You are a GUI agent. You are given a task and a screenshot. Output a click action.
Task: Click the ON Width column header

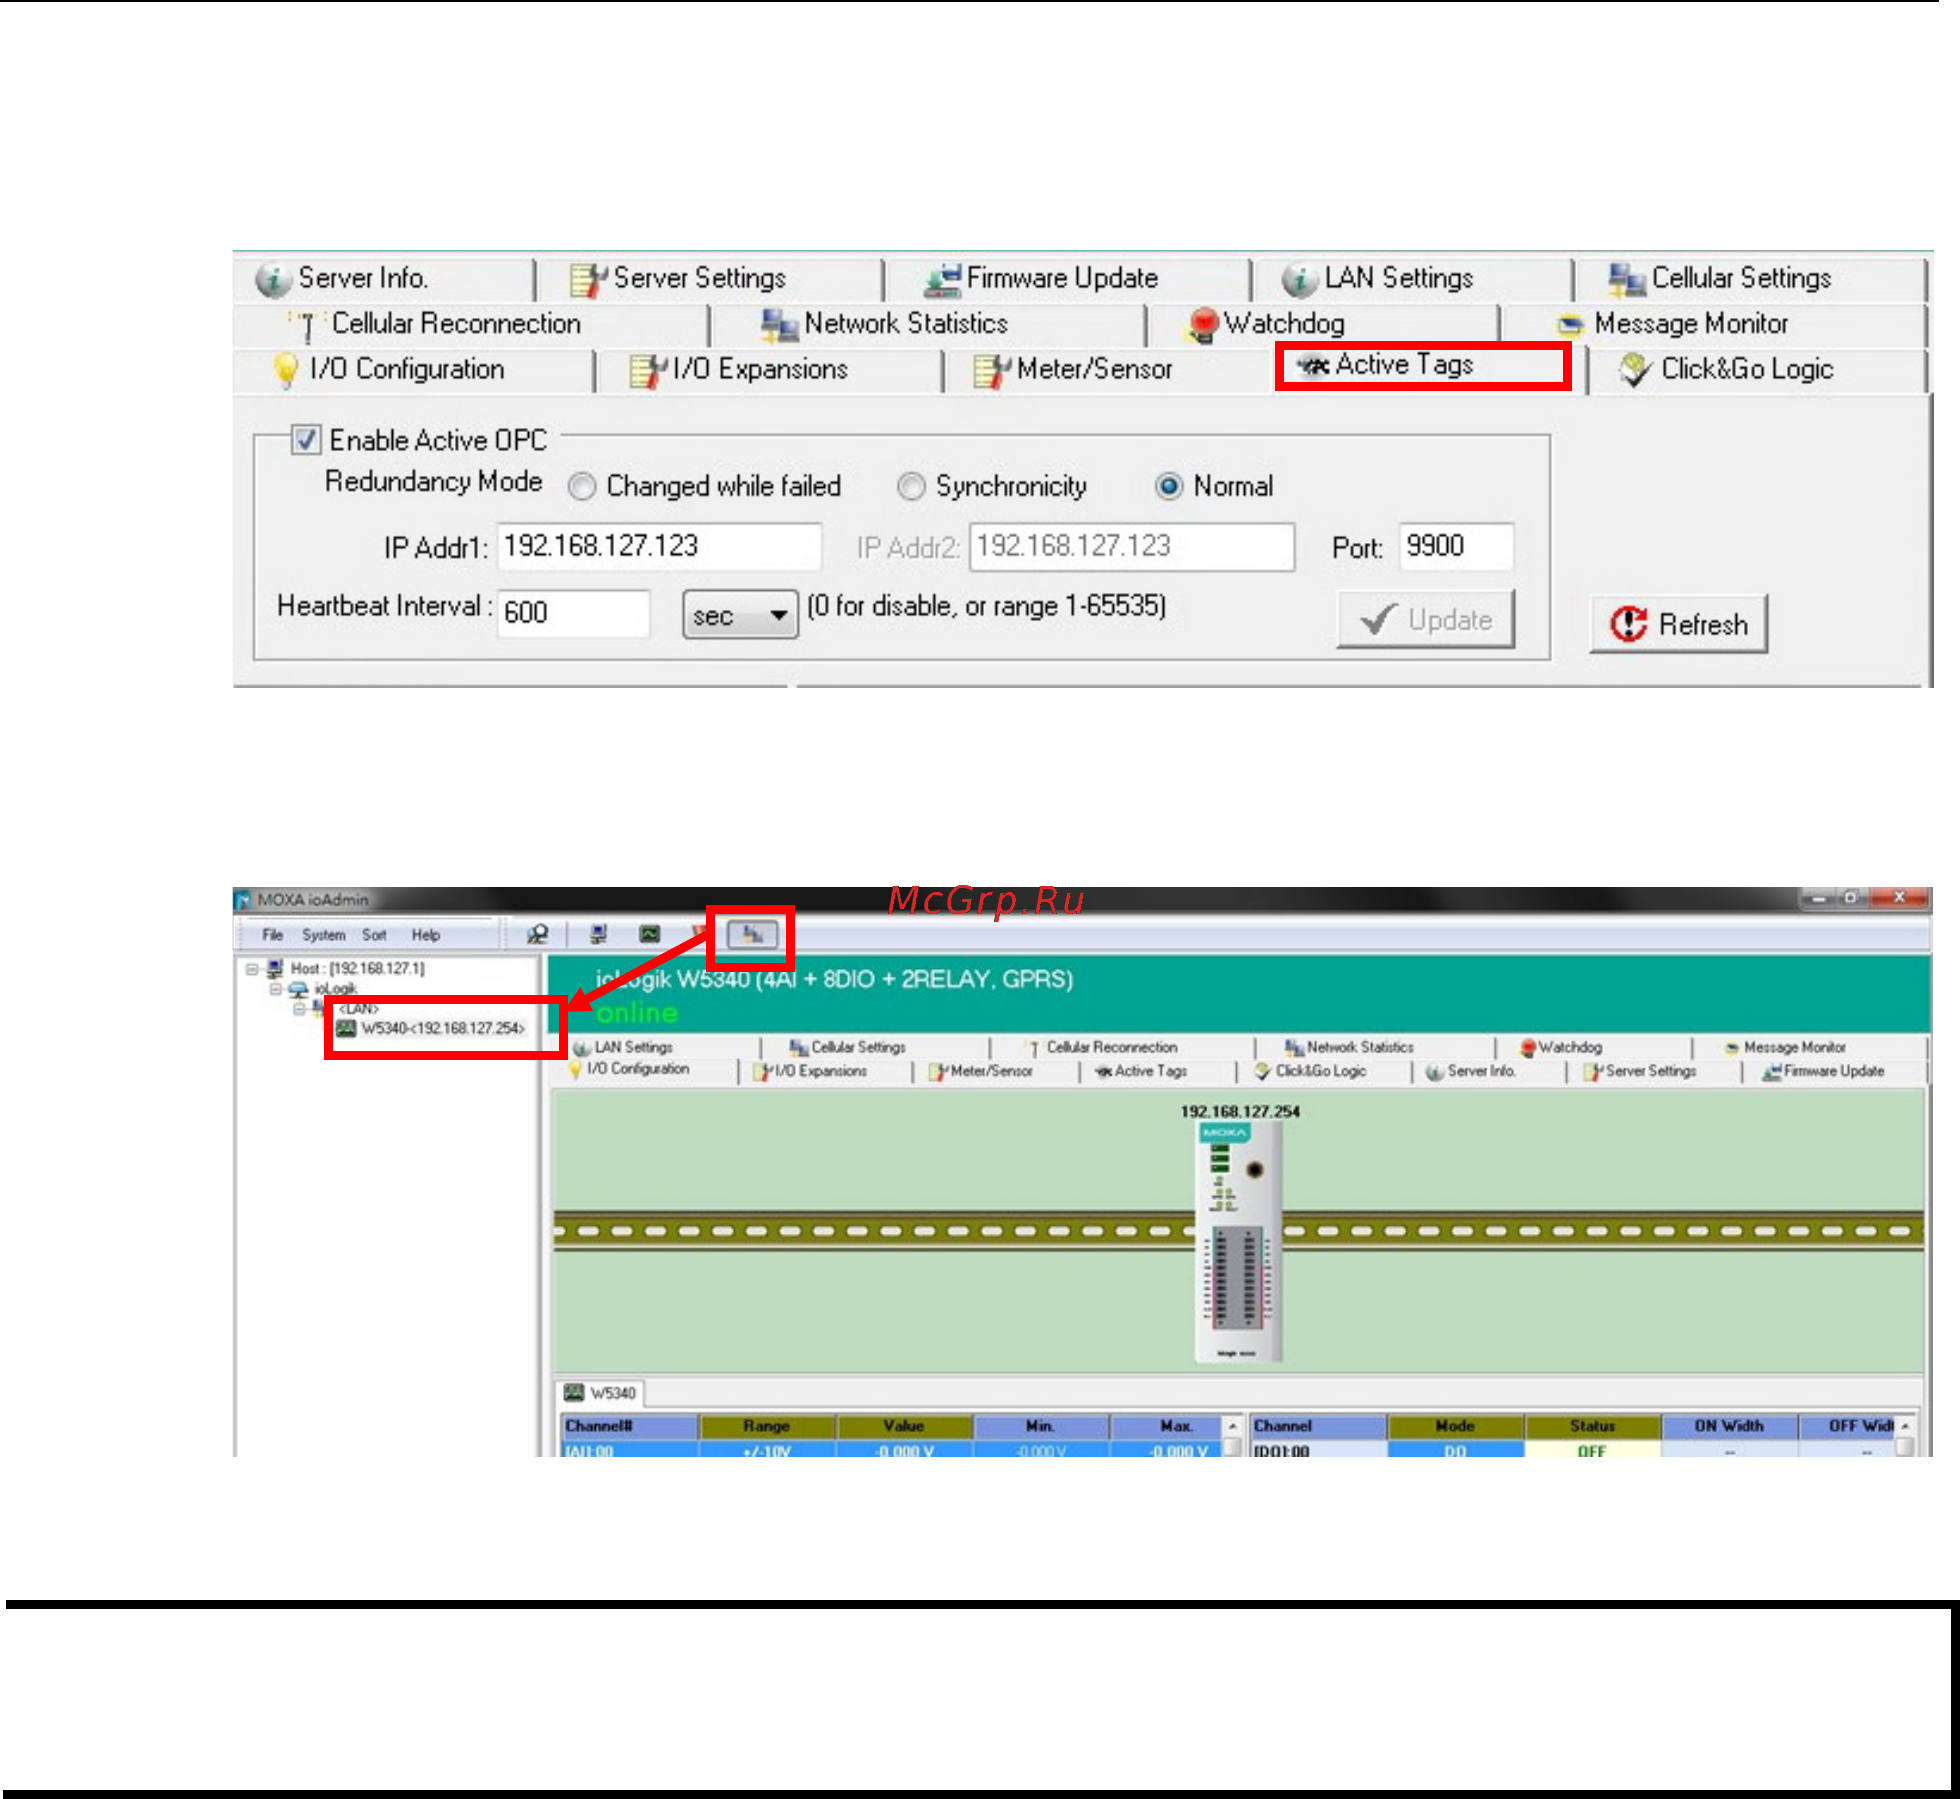click(x=1729, y=1426)
